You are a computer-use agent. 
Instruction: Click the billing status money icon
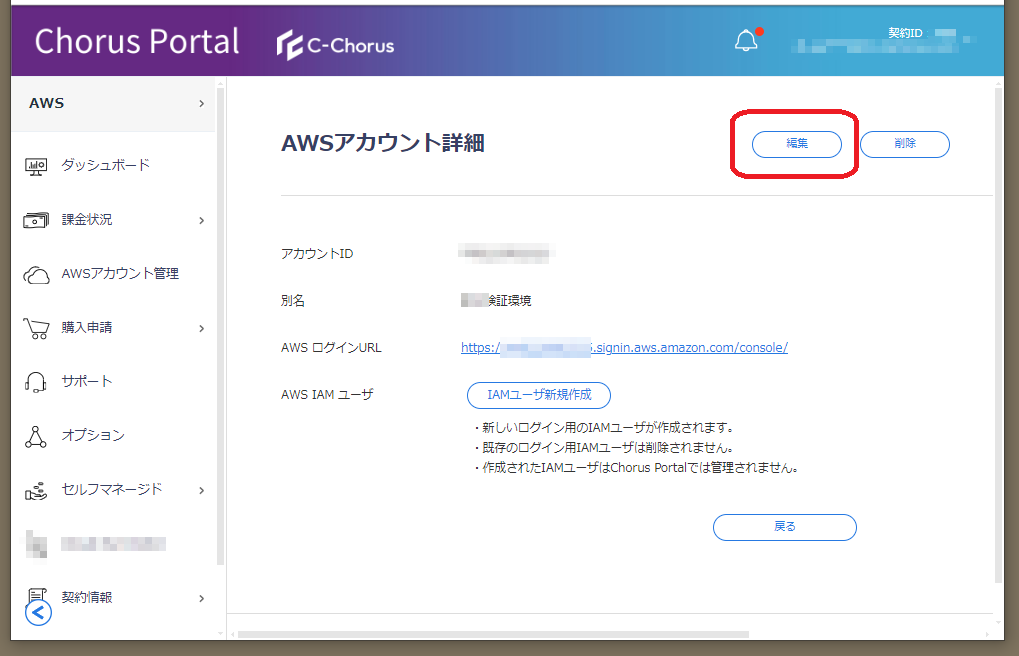pyautogui.click(x=36, y=220)
